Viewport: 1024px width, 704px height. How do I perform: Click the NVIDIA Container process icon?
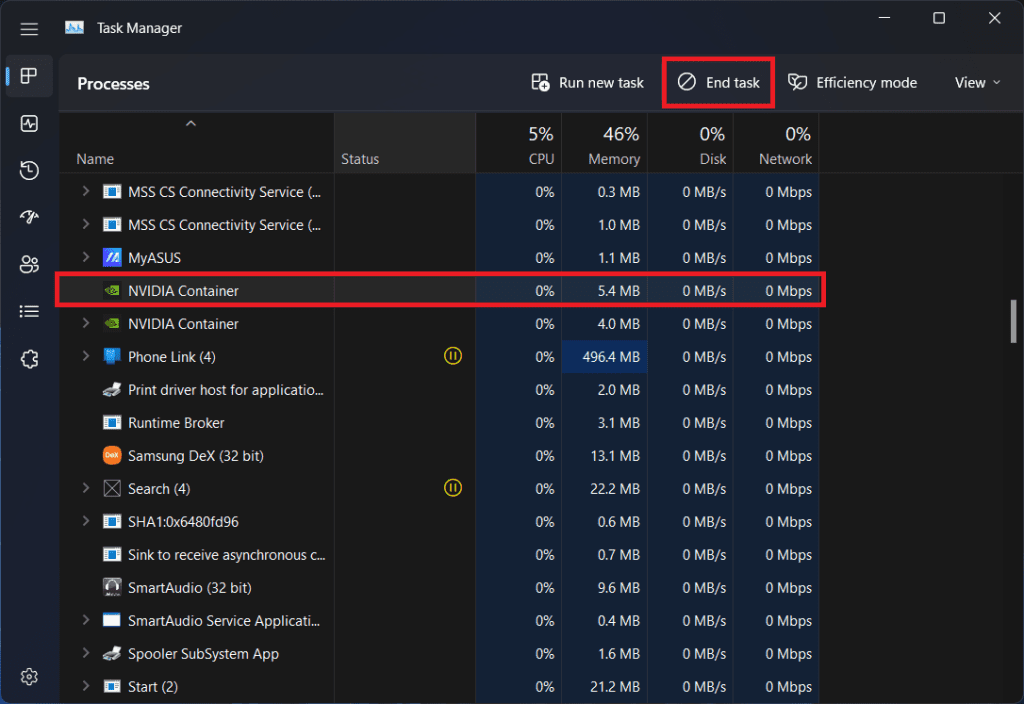(111, 290)
